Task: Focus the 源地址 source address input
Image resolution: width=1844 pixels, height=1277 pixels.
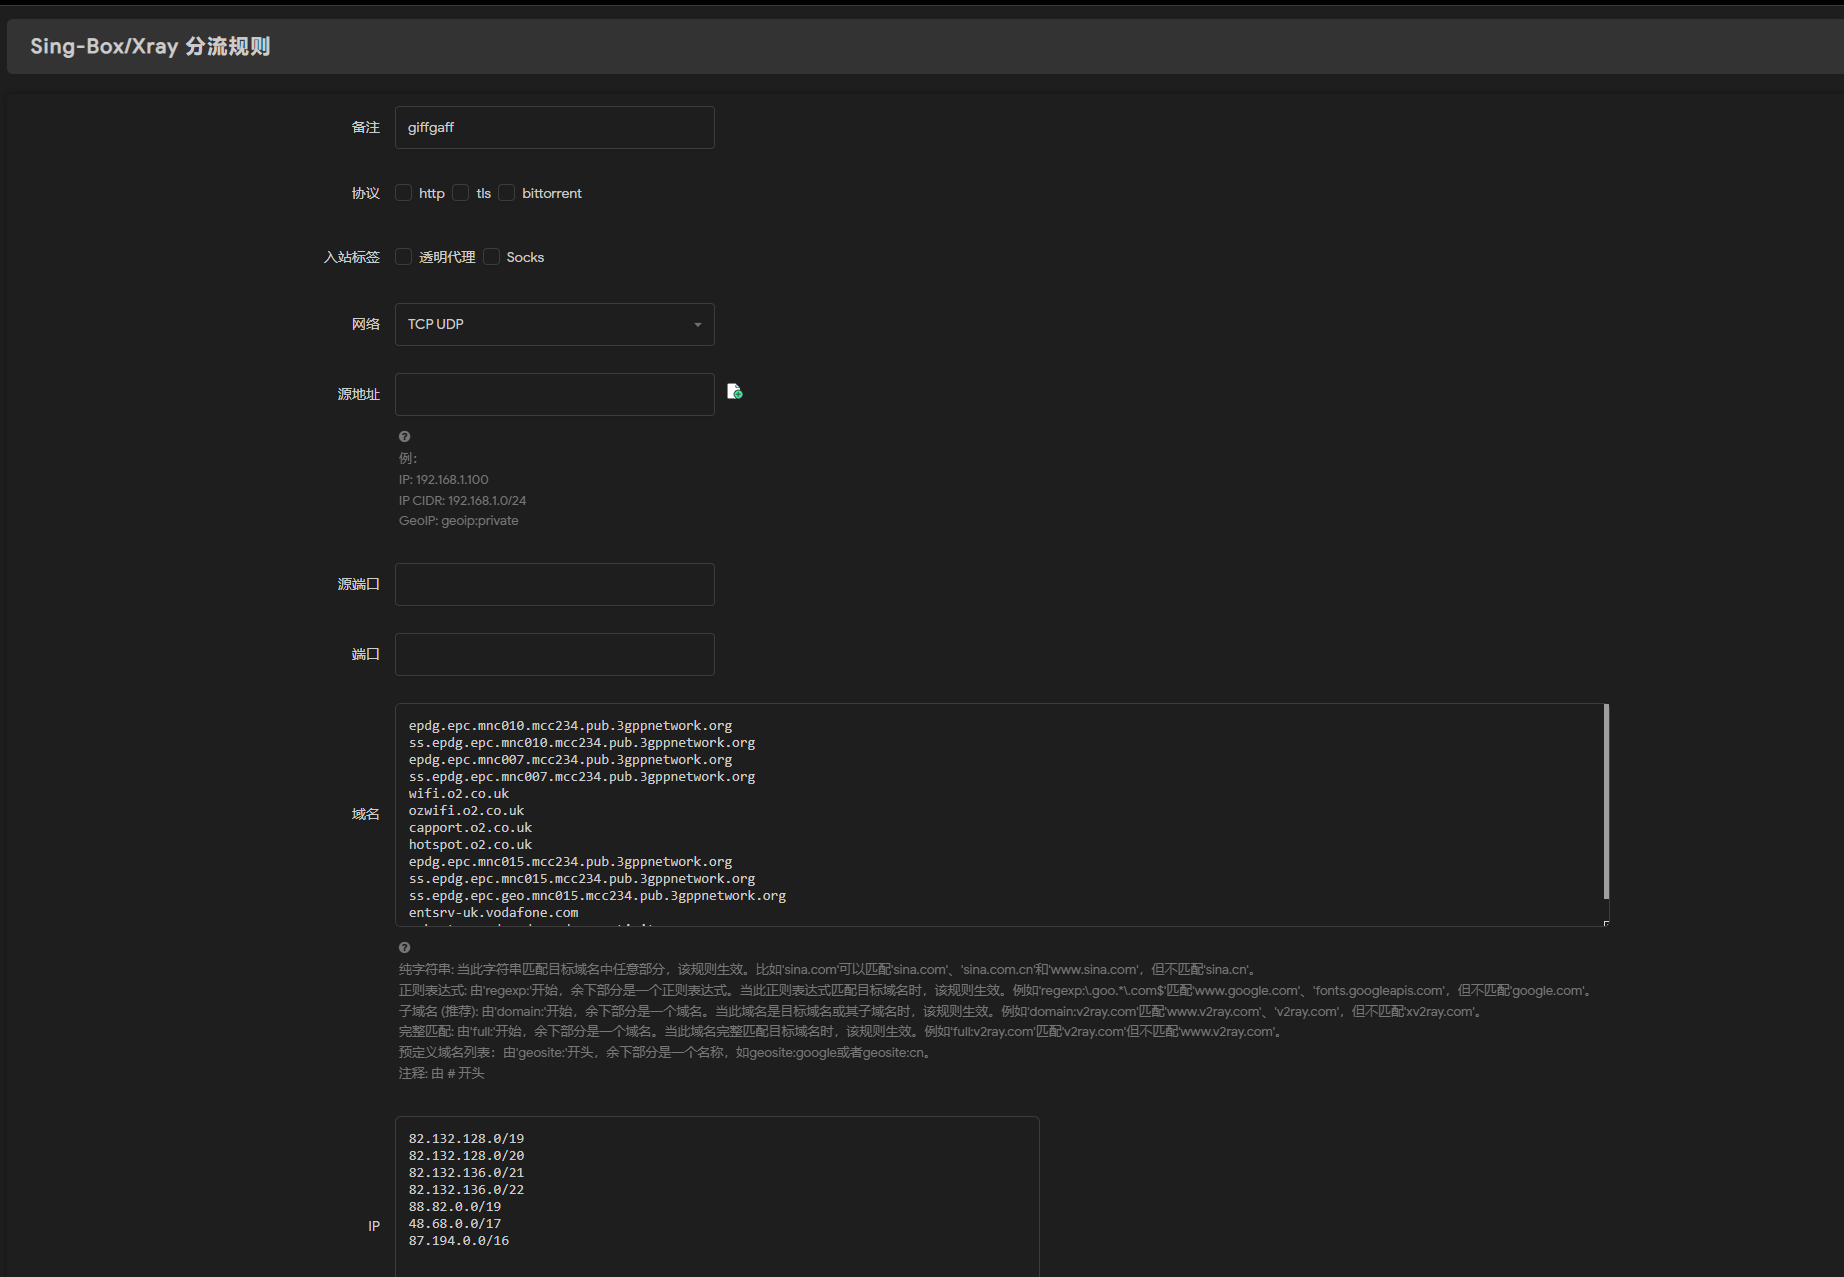Action: point(554,395)
